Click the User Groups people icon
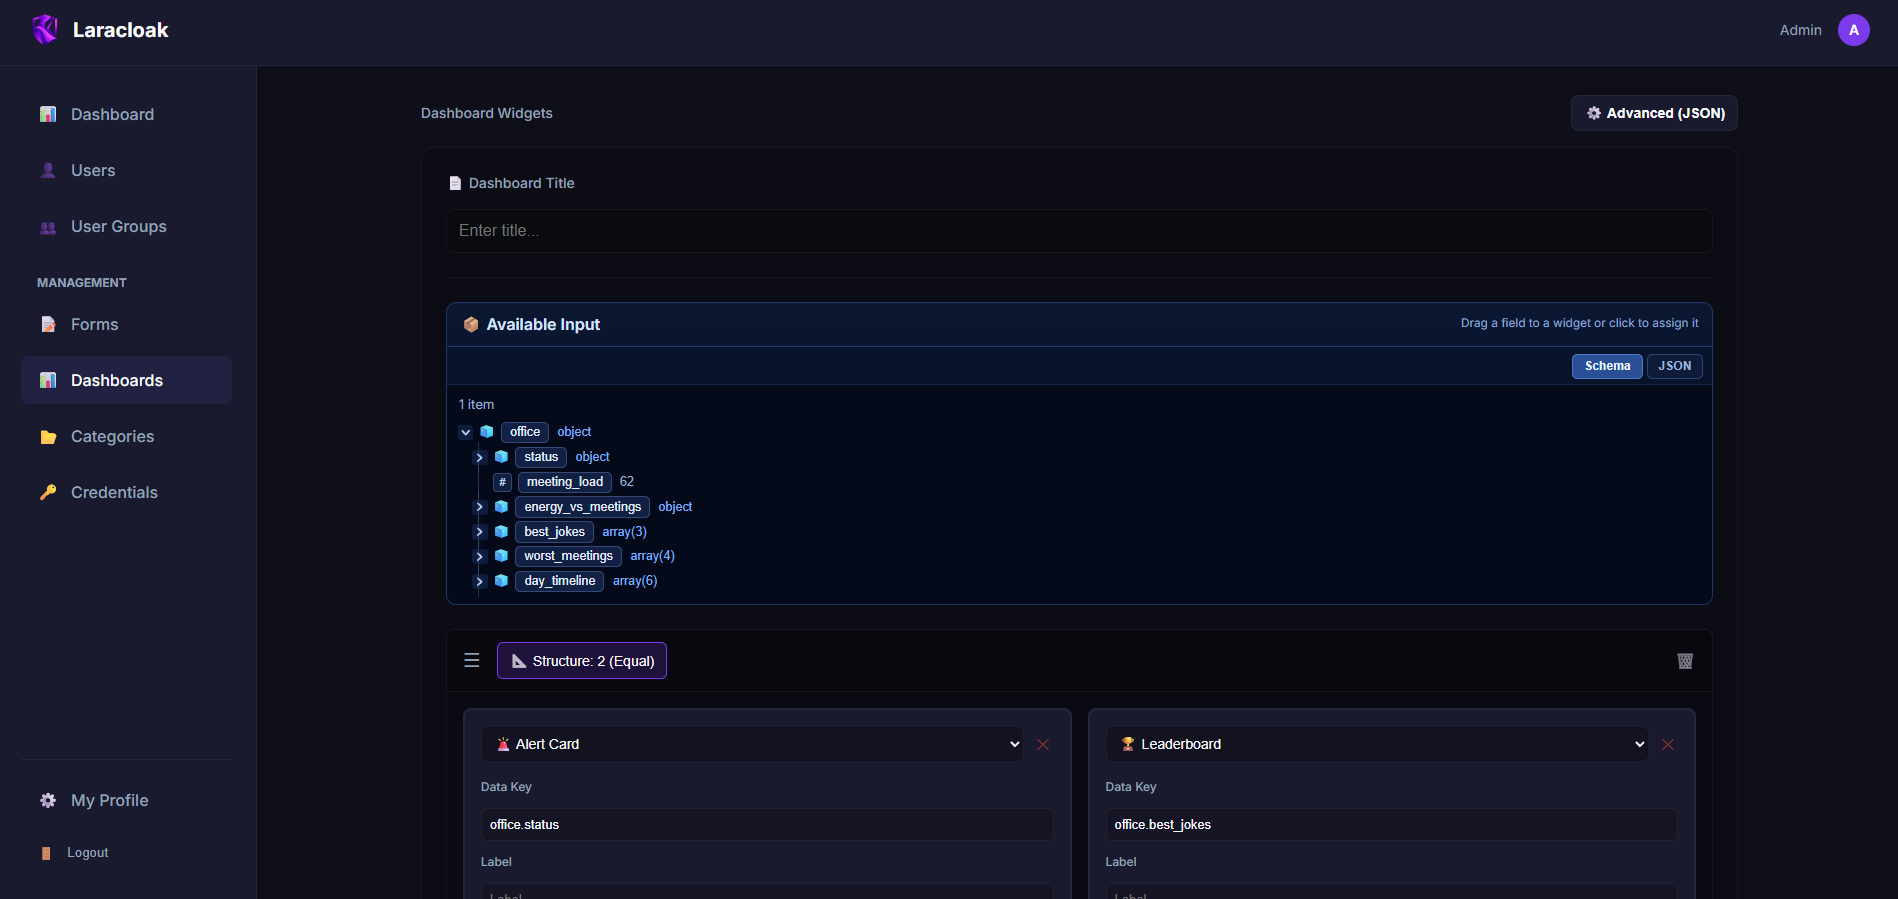Viewport: 1898px width, 899px height. [48, 227]
